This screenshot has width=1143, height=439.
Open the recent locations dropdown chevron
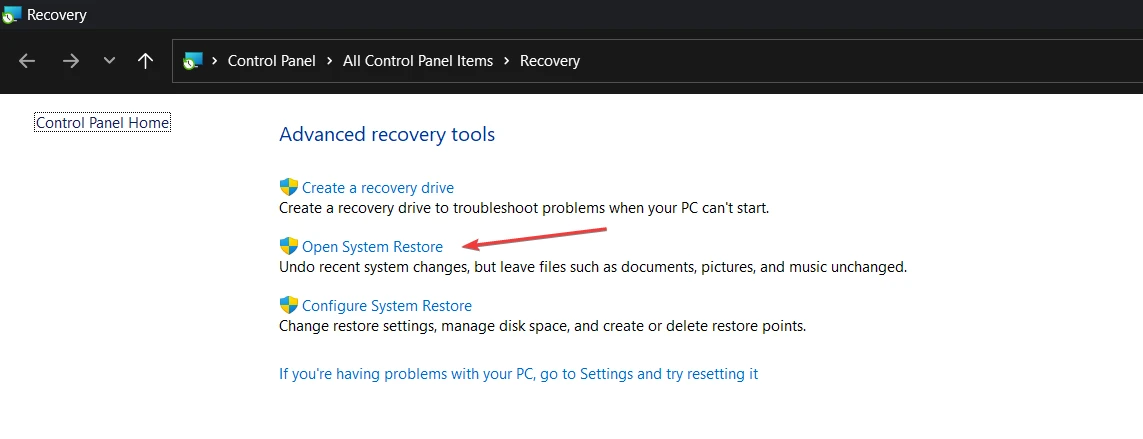109,61
